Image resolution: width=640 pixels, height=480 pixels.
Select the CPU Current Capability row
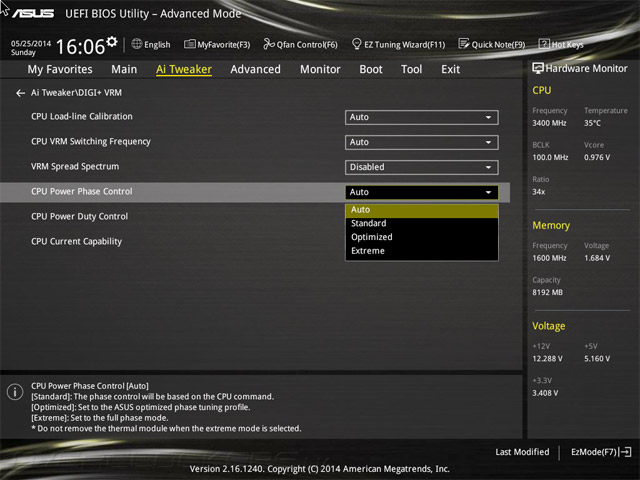76,242
